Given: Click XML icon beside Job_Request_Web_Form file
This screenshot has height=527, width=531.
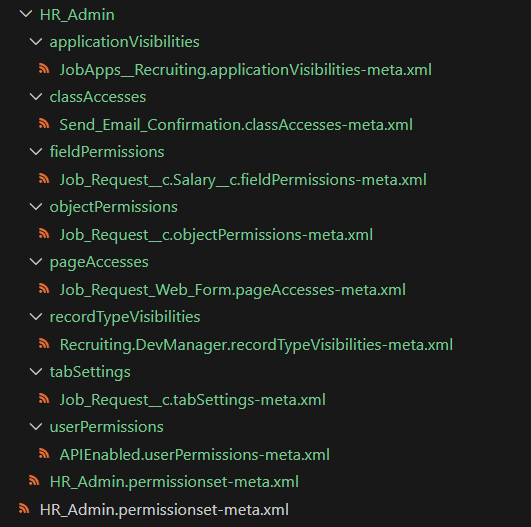Looking at the screenshot, I should [44, 288].
